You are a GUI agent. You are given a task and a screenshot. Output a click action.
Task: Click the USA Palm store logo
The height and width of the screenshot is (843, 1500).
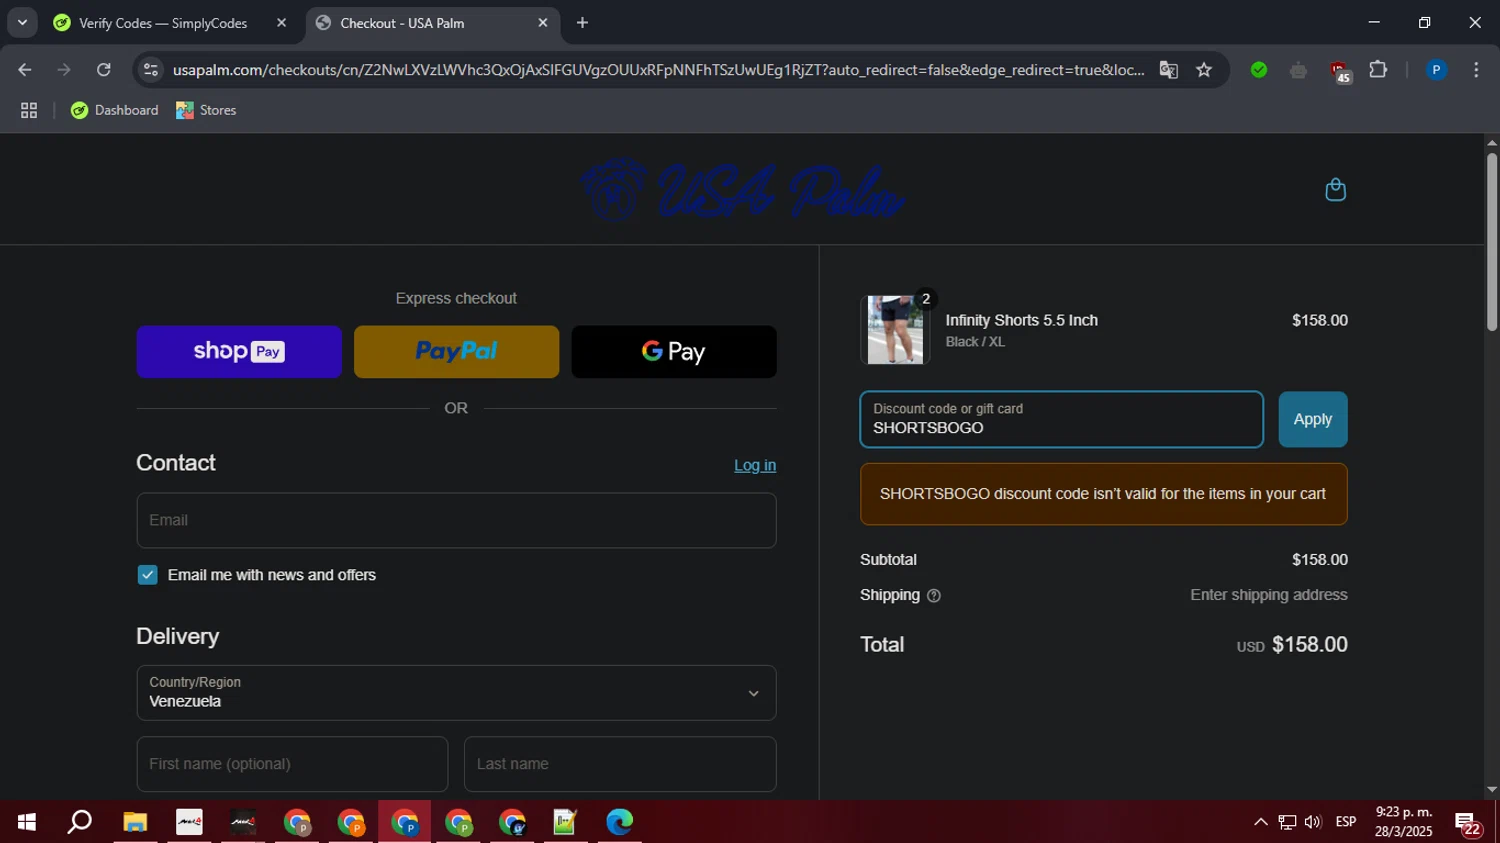tap(743, 190)
